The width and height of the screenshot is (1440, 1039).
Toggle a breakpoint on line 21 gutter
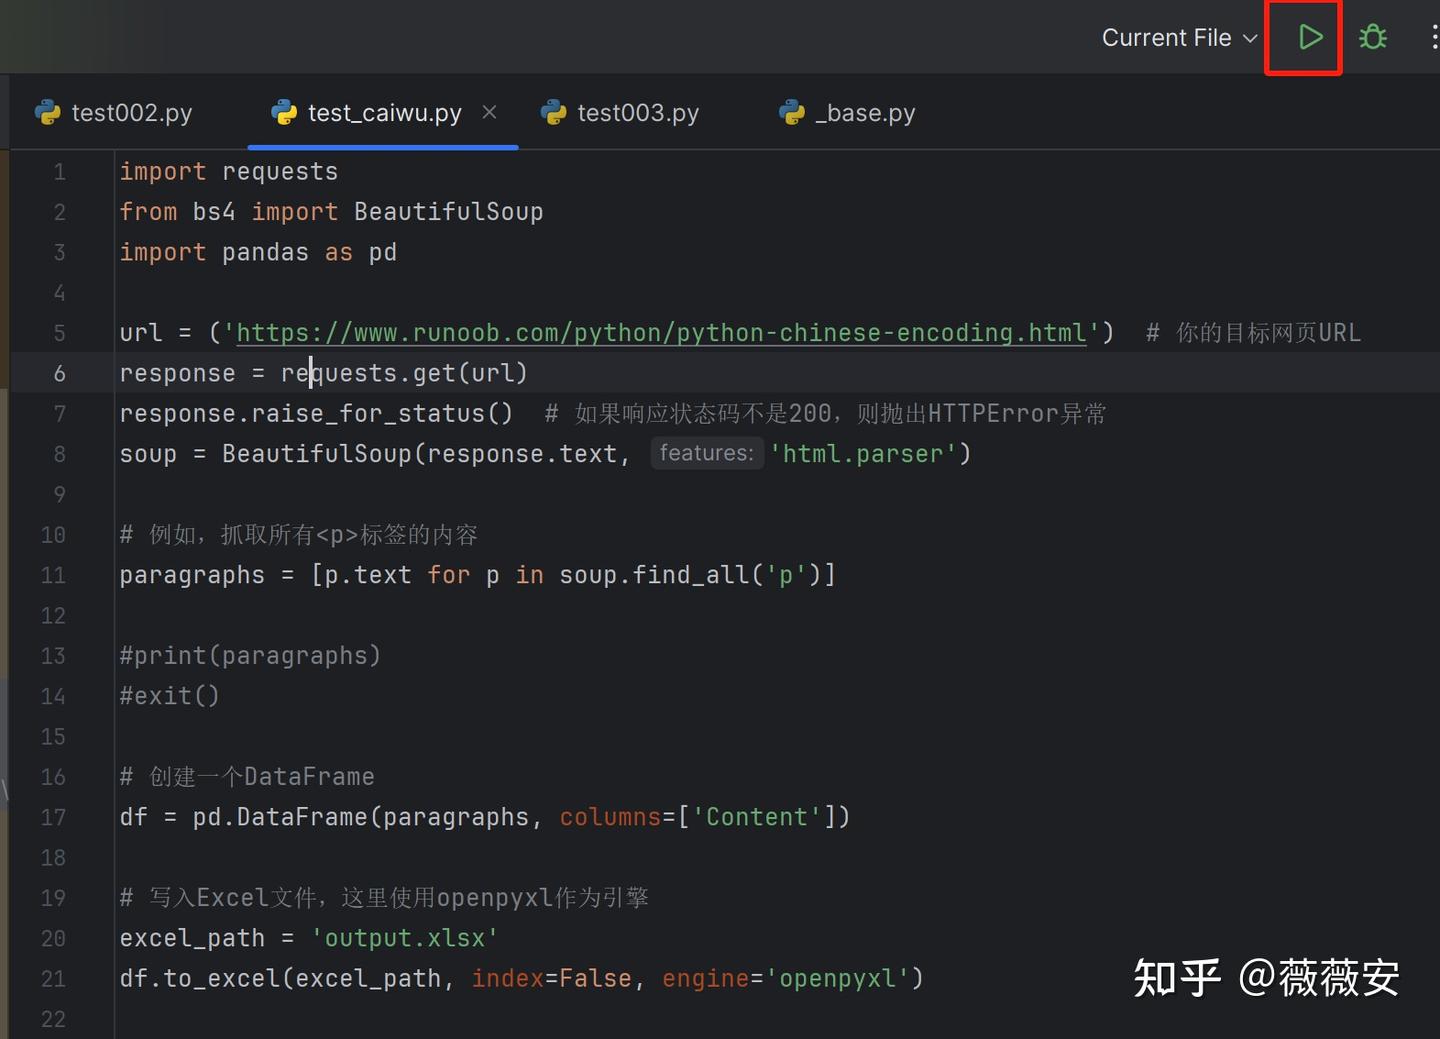pos(53,979)
